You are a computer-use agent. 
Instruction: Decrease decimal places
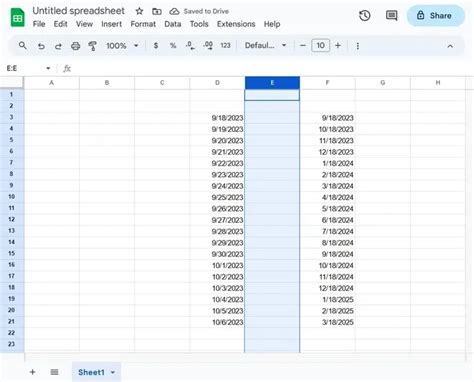point(190,45)
